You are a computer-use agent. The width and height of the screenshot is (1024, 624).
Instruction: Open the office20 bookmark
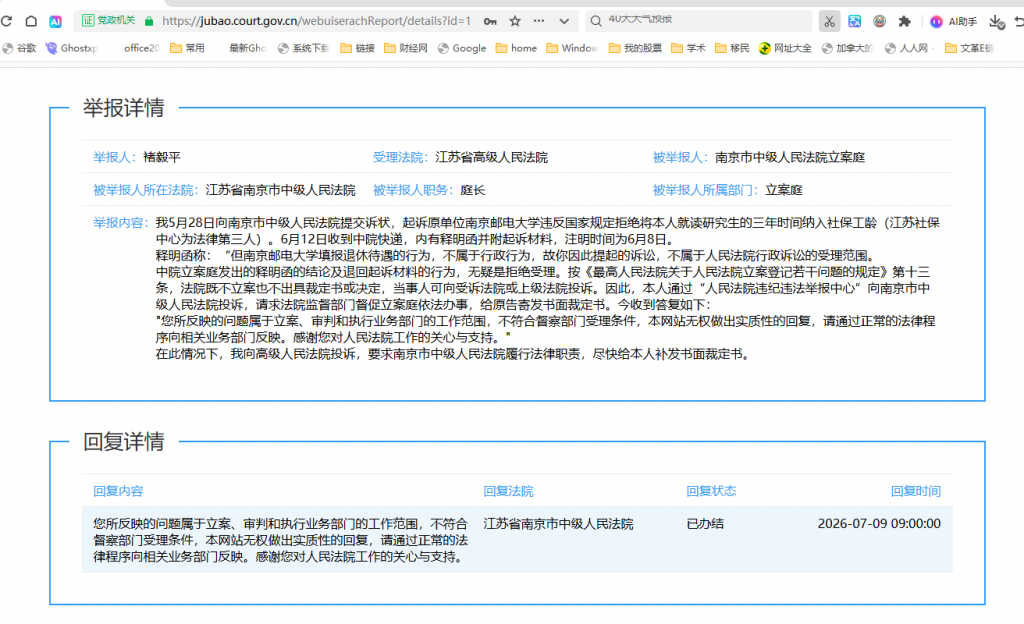(141, 48)
